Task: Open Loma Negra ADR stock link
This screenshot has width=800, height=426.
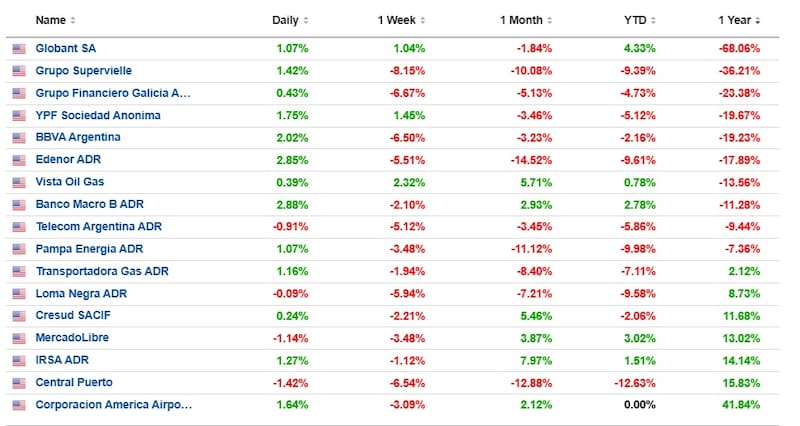Action: point(81,294)
